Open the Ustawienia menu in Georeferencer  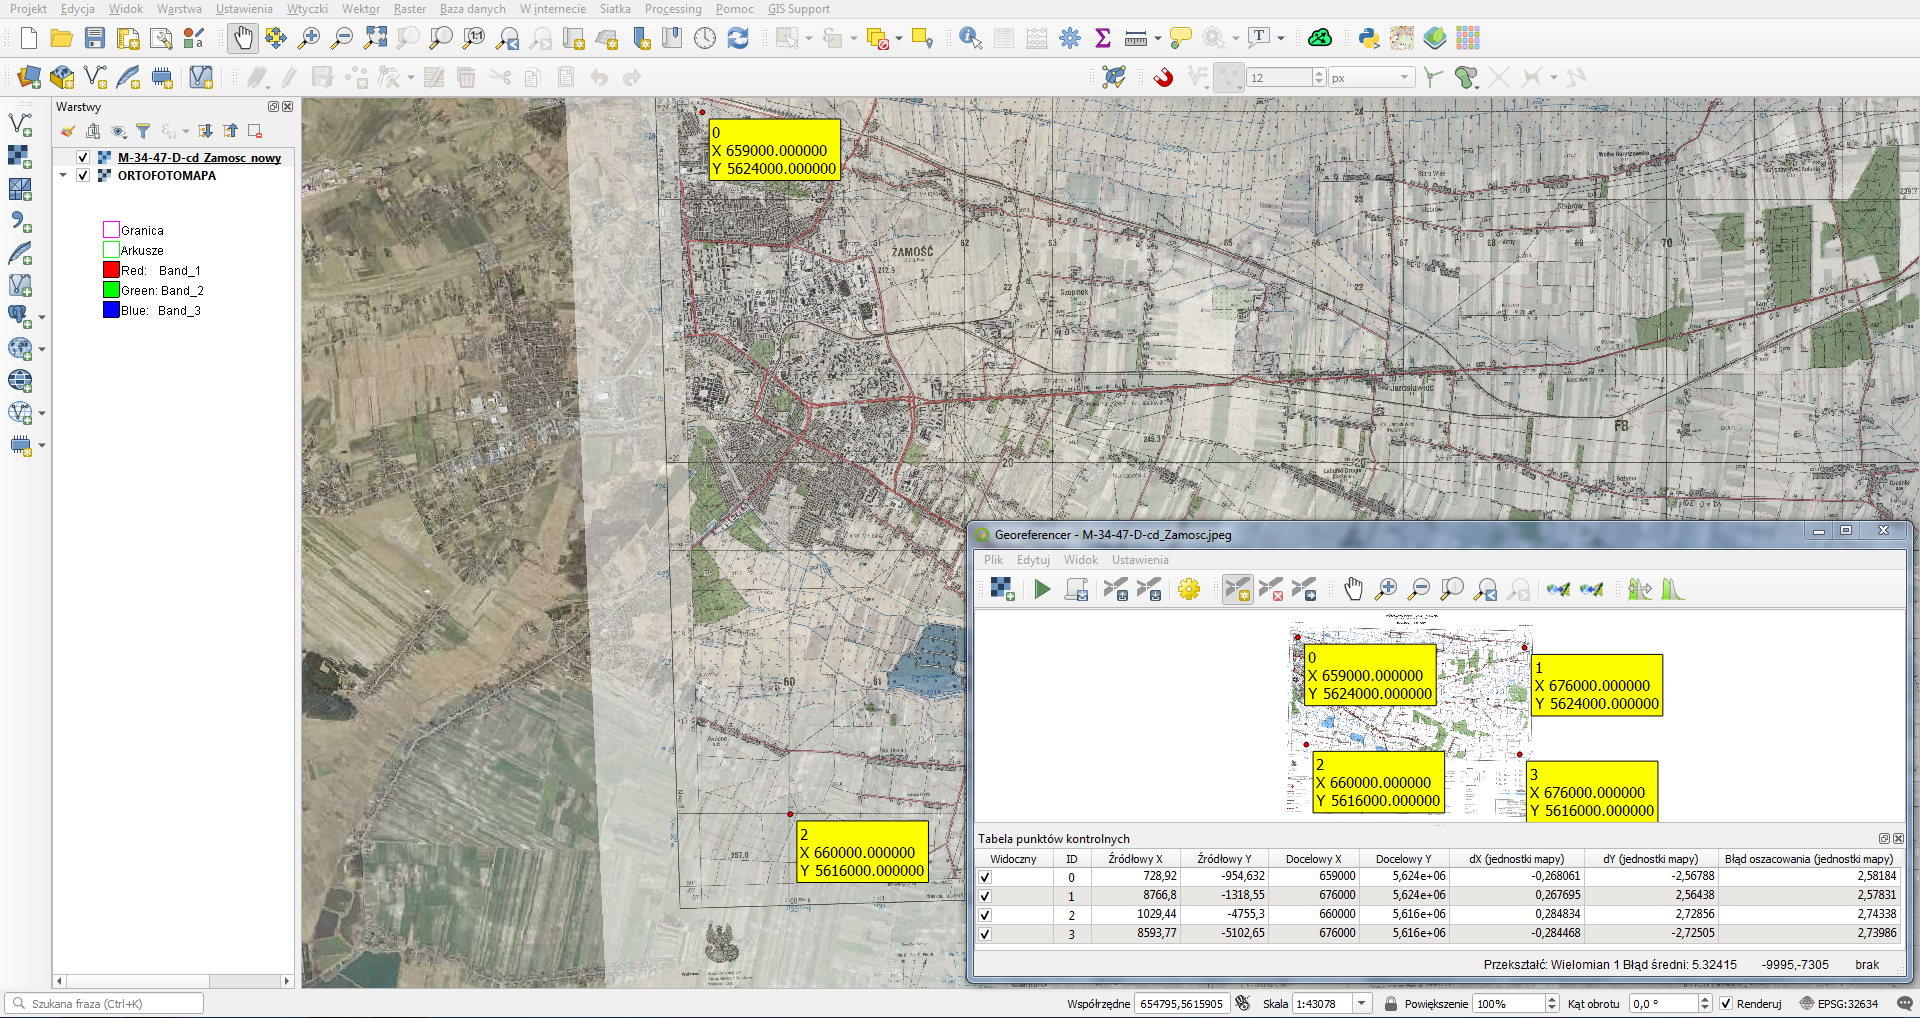pyautogui.click(x=1139, y=560)
